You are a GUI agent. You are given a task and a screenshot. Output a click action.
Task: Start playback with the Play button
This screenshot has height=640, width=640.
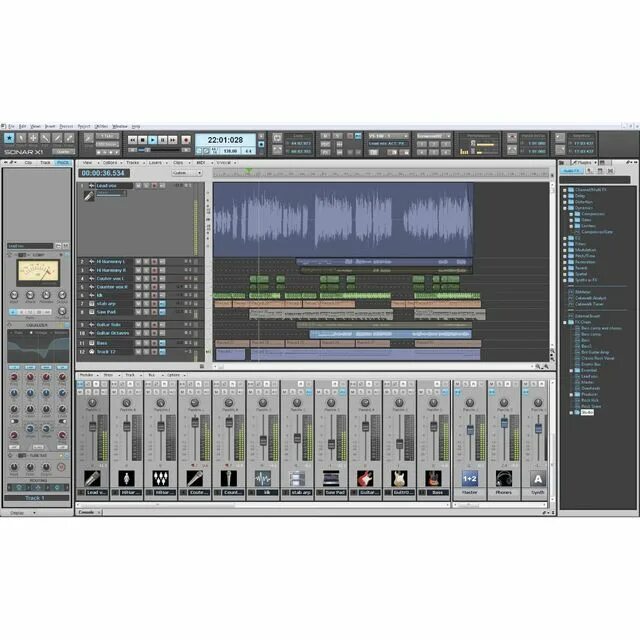click(153, 140)
